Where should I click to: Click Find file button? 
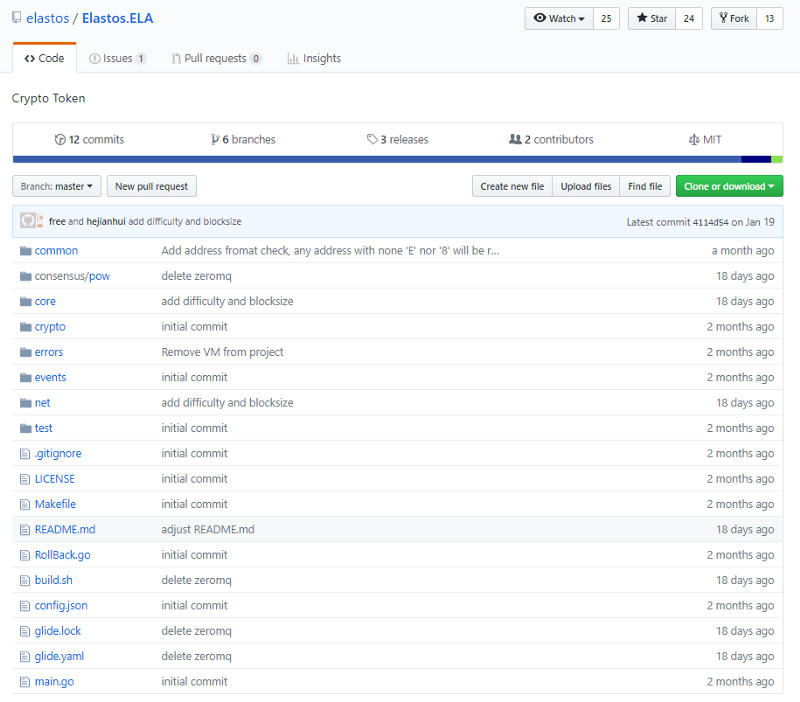pos(645,186)
